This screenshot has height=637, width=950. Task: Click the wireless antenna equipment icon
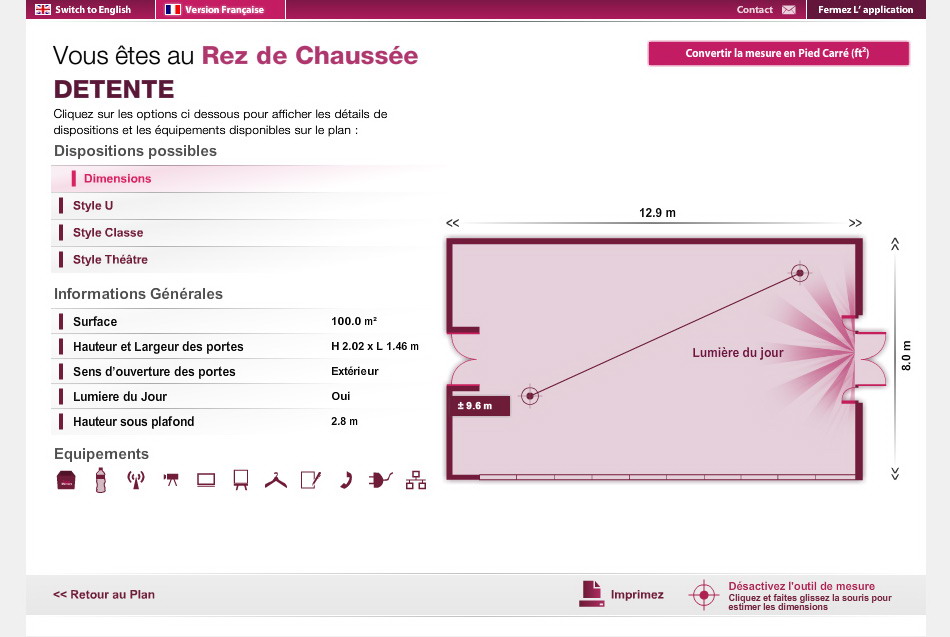pyautogui.click(x=136, y=480)
